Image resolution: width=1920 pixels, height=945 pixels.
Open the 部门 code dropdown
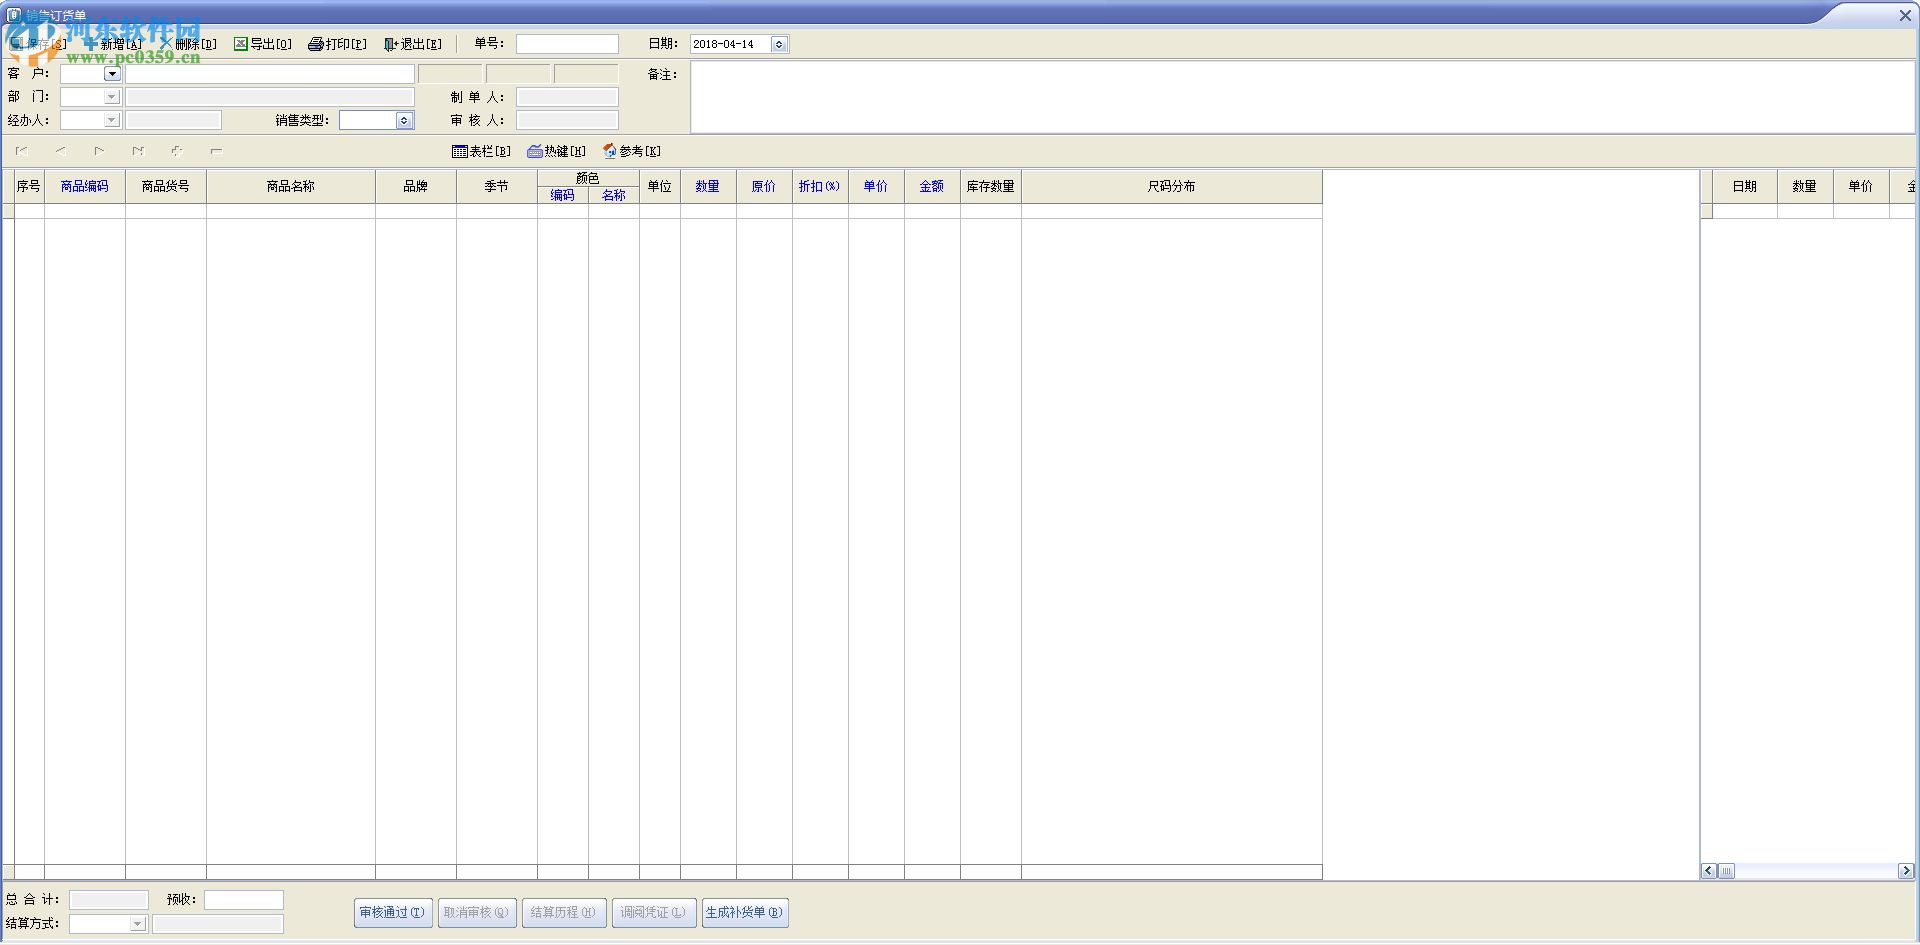[112, 97]
